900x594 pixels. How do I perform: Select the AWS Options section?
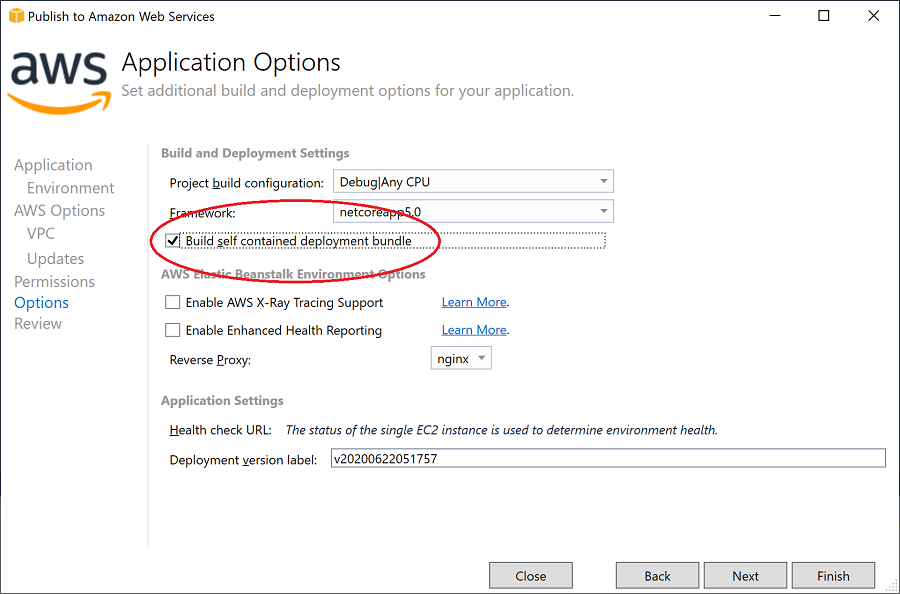[x=59, y=210]
